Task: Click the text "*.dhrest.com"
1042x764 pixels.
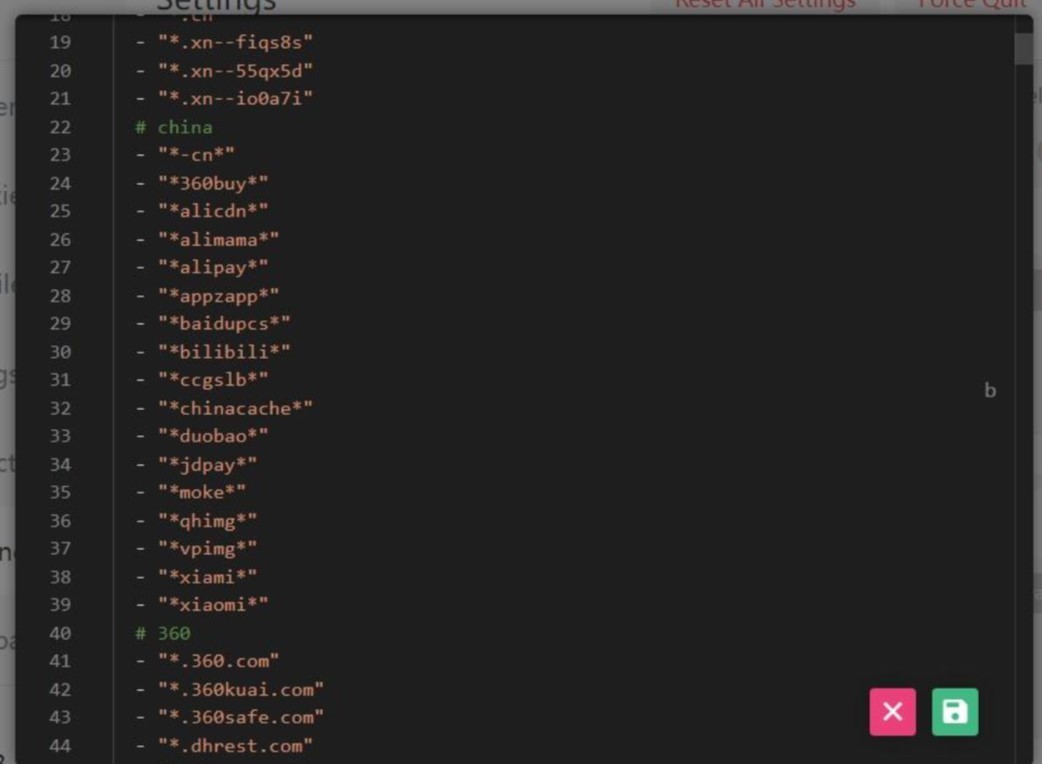Action: [235, 746]
